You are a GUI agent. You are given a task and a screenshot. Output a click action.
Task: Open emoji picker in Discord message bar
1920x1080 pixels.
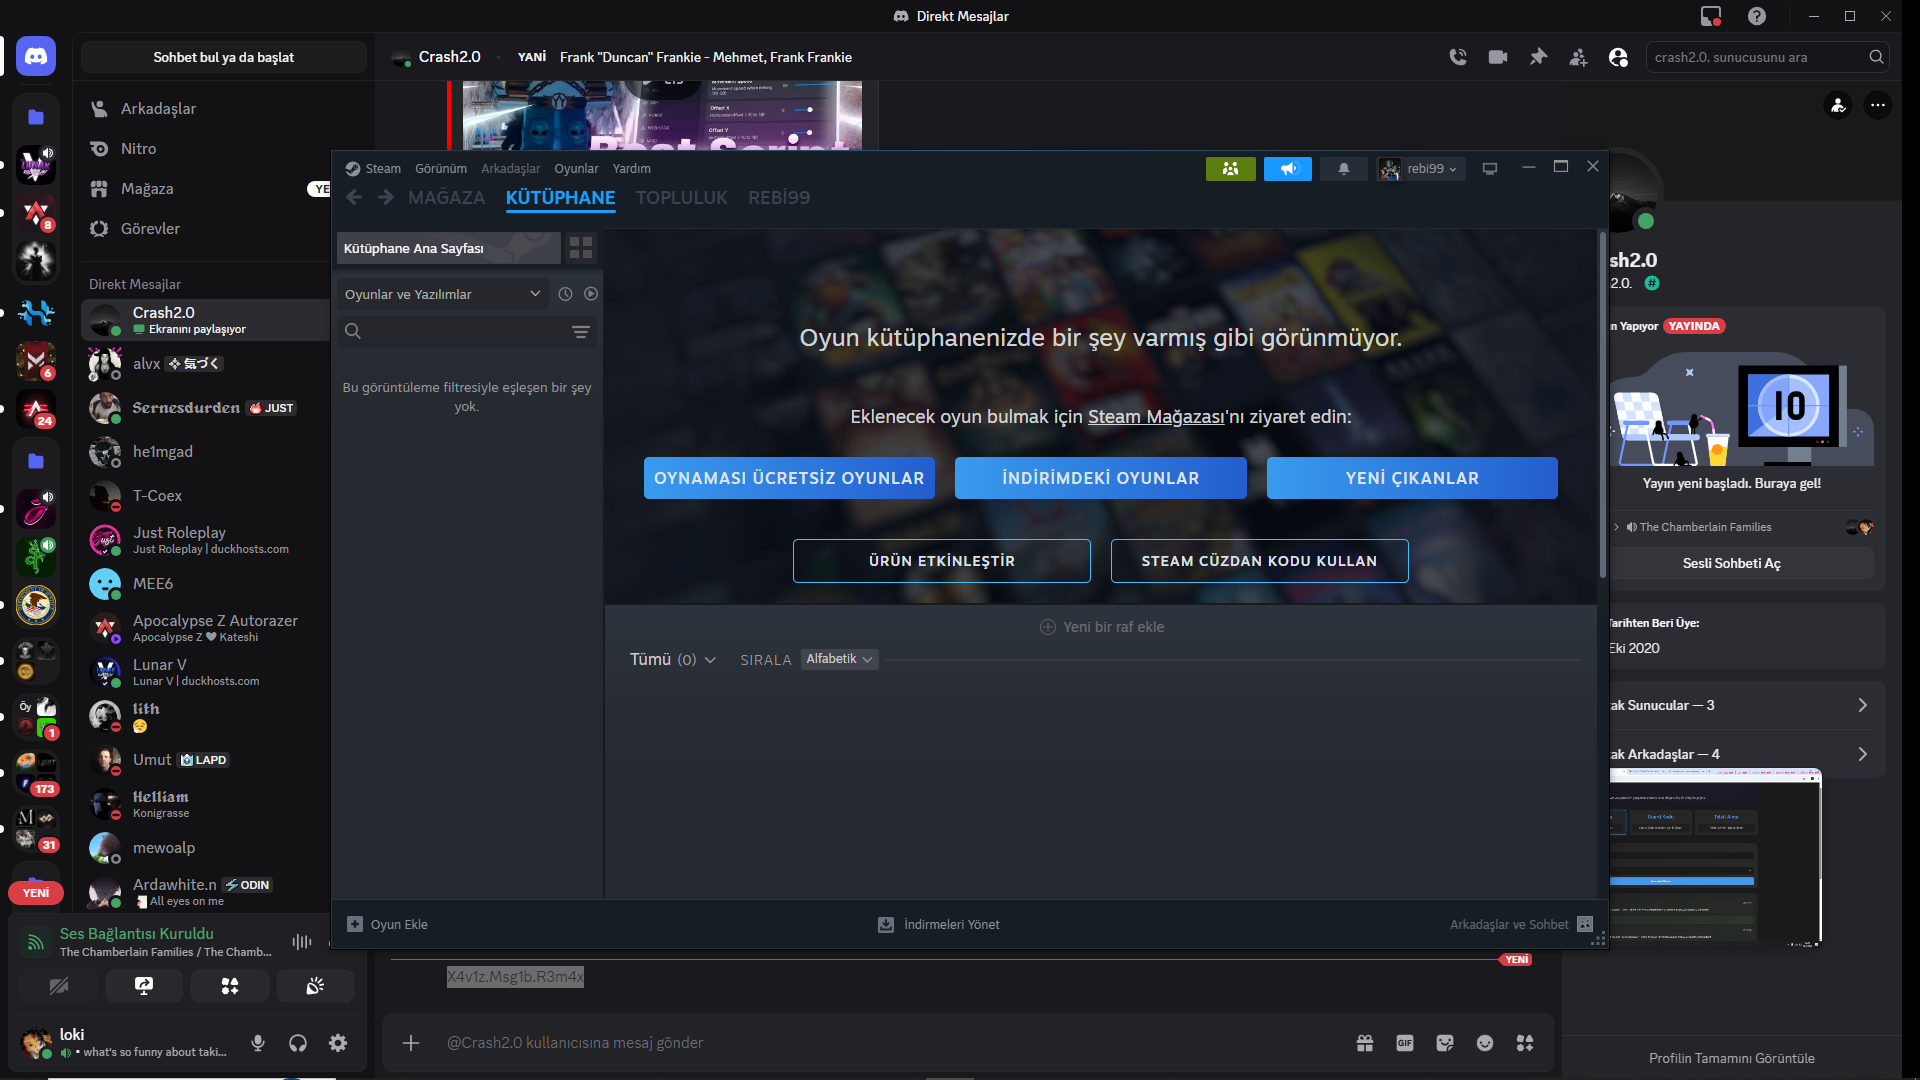click(x=1485, y=1043)
